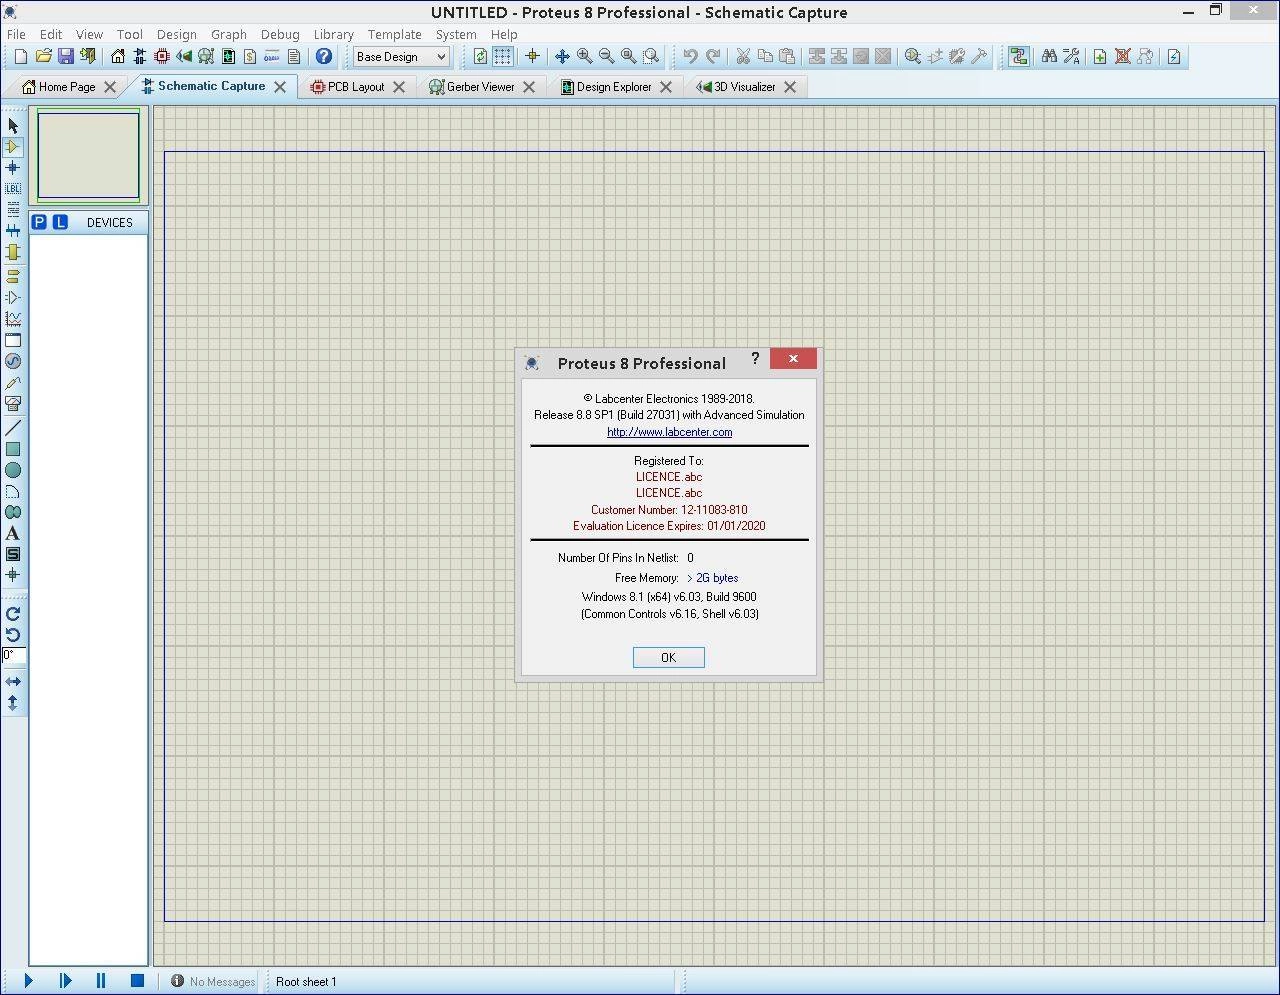The image size is (1280, 995).
Task: Click the New Project toolbar icon
Action: click(21, 57)
